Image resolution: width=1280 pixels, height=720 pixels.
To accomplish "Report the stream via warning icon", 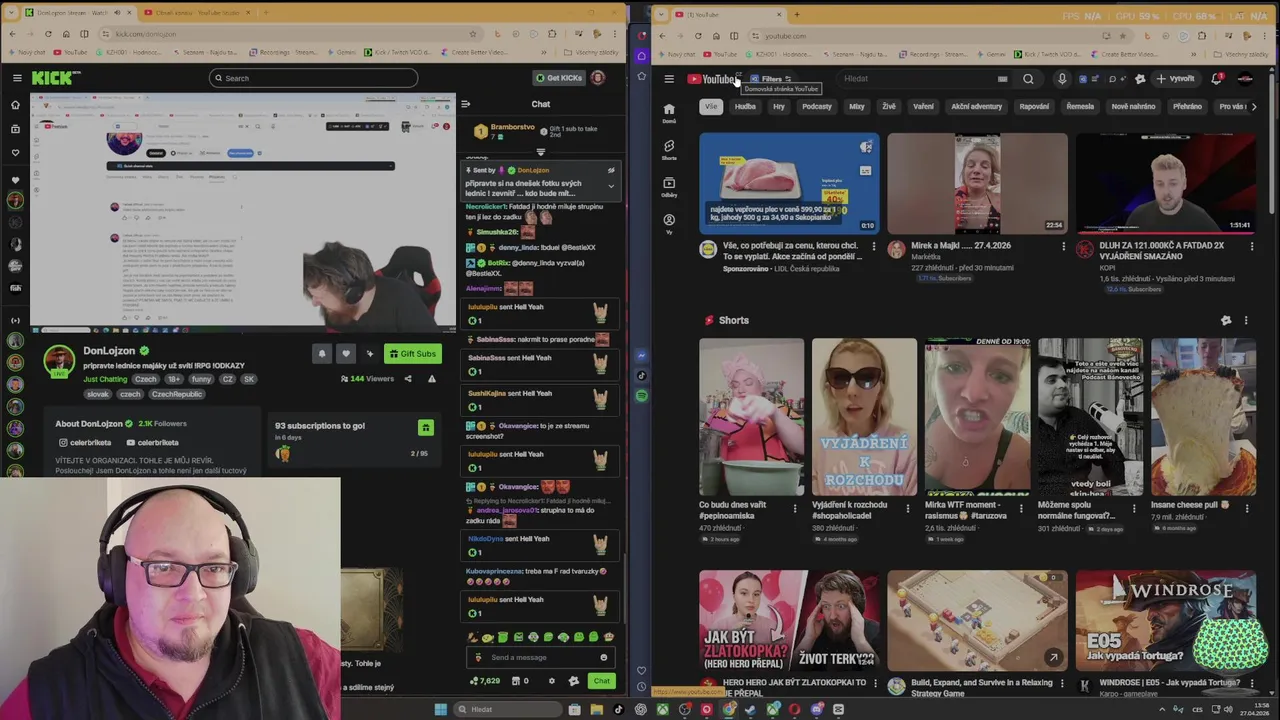I will pos(432,379).
